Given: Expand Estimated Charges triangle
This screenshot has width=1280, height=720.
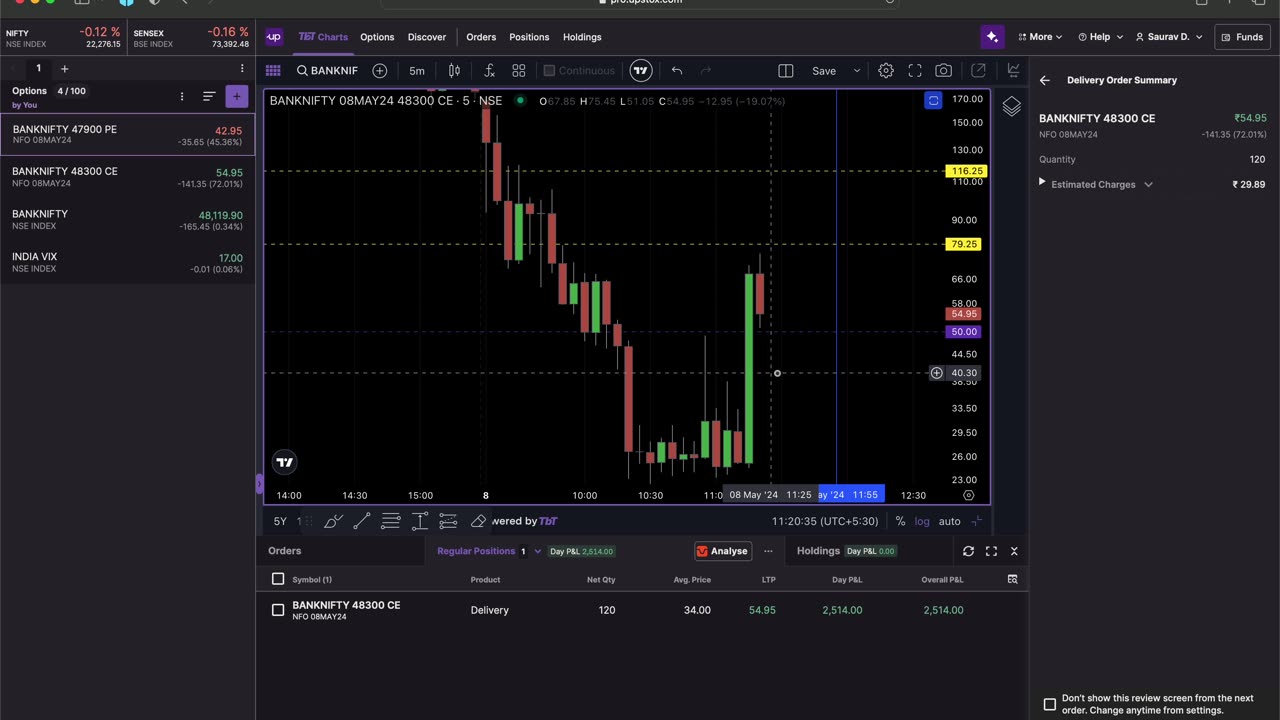Looking at the screenshot, I should click(x=1042, y=183).
